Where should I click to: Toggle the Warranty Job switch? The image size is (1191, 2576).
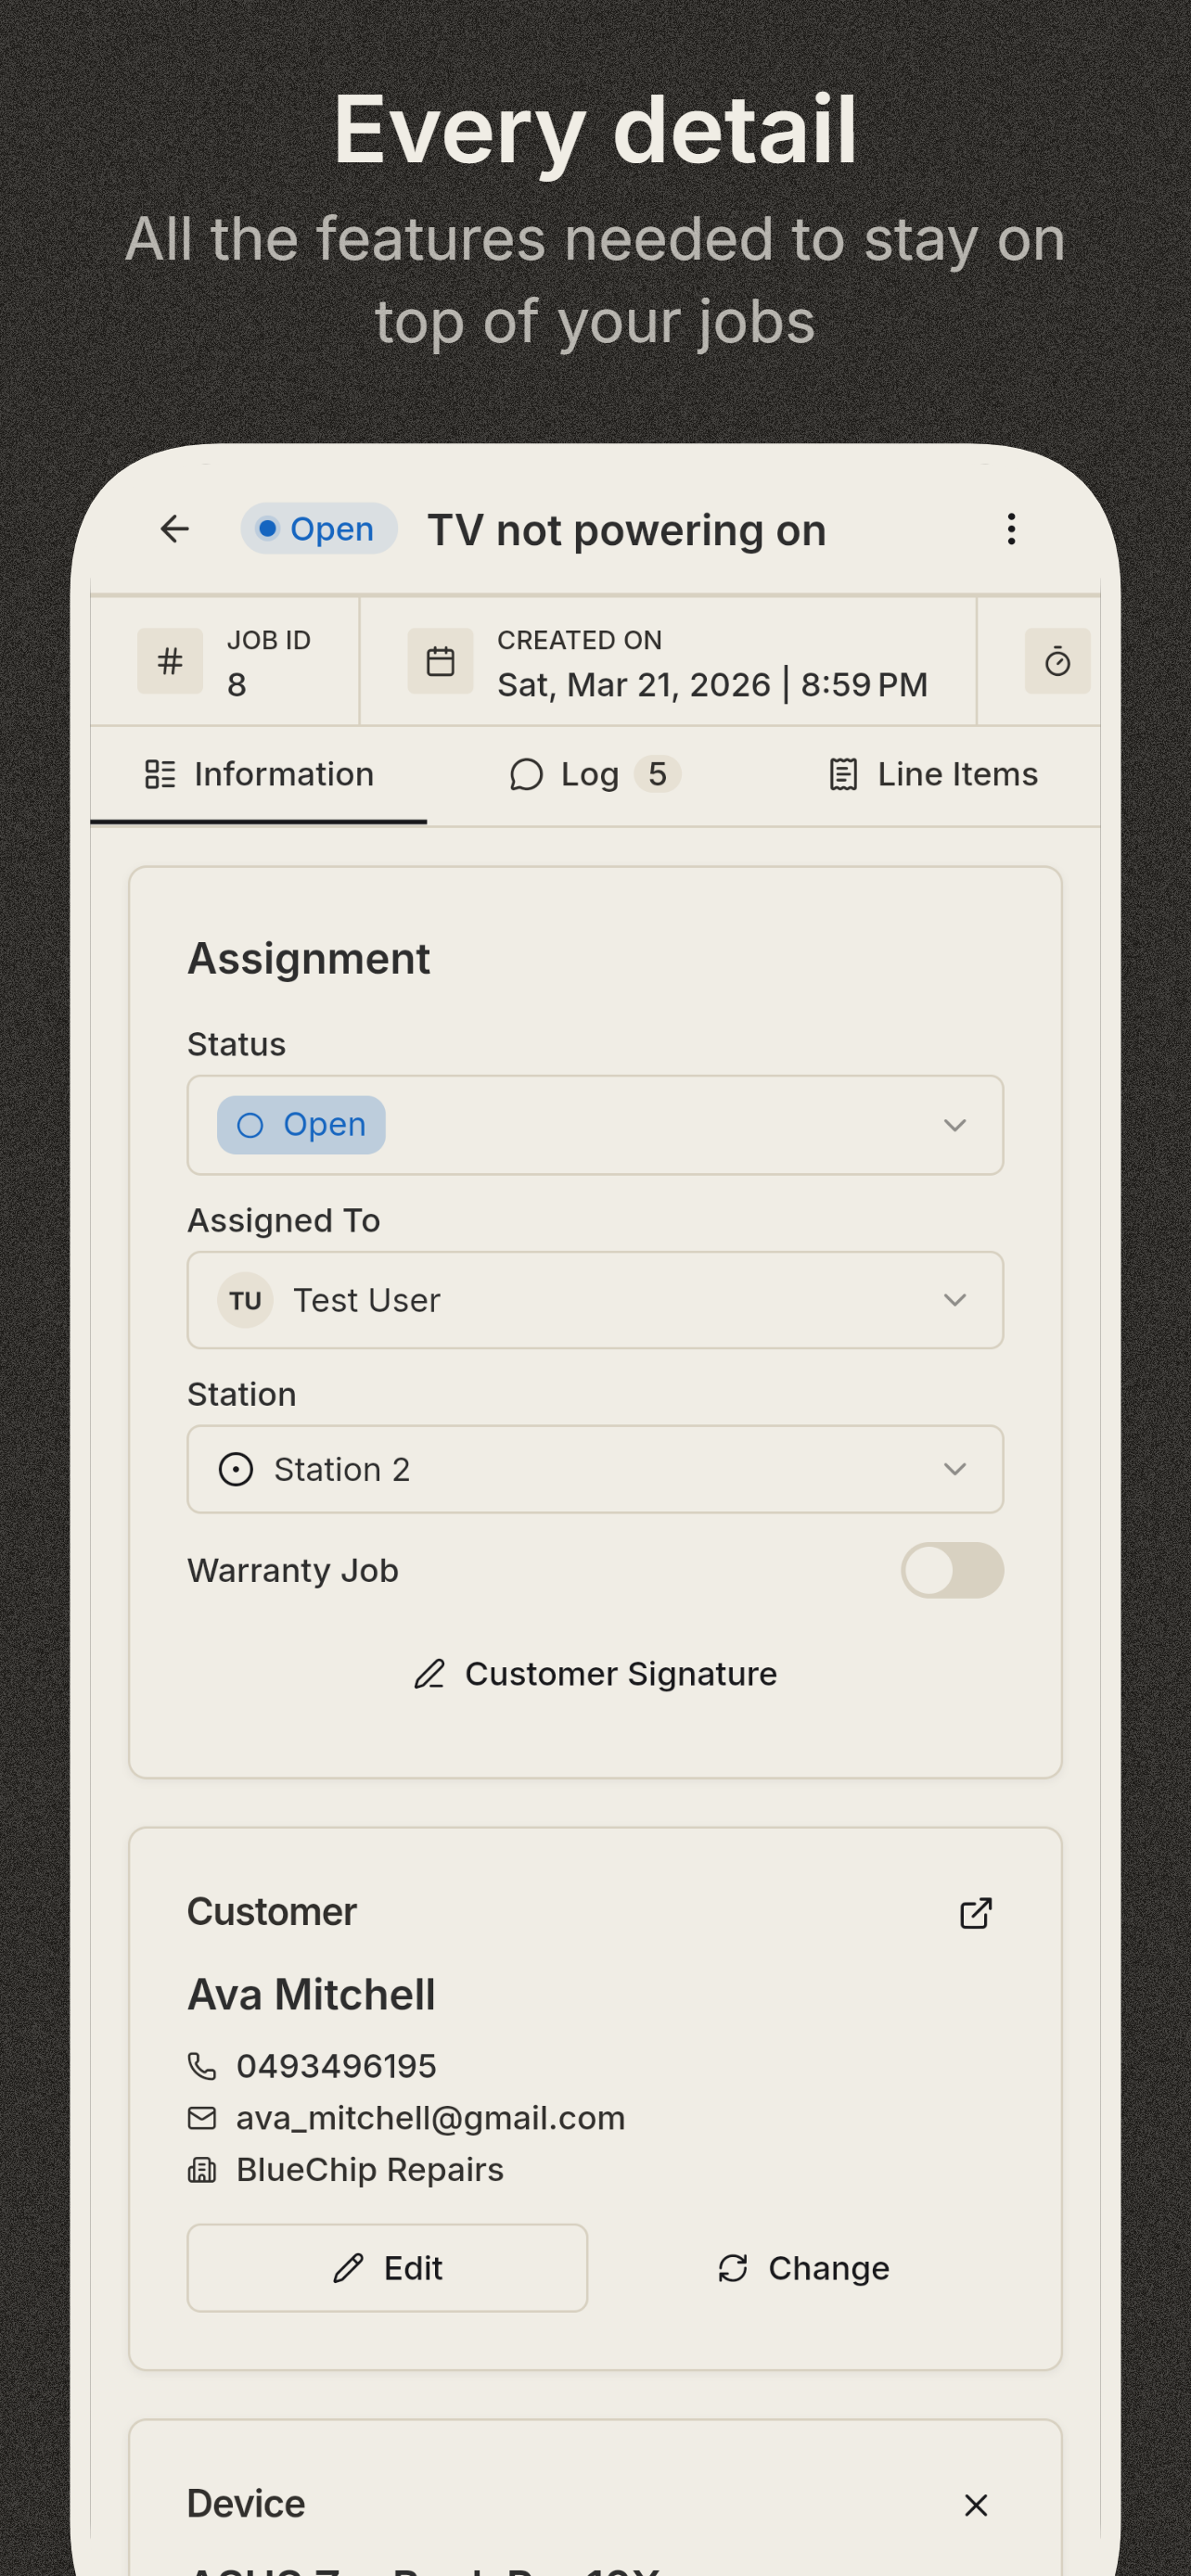coord(952,1570)
